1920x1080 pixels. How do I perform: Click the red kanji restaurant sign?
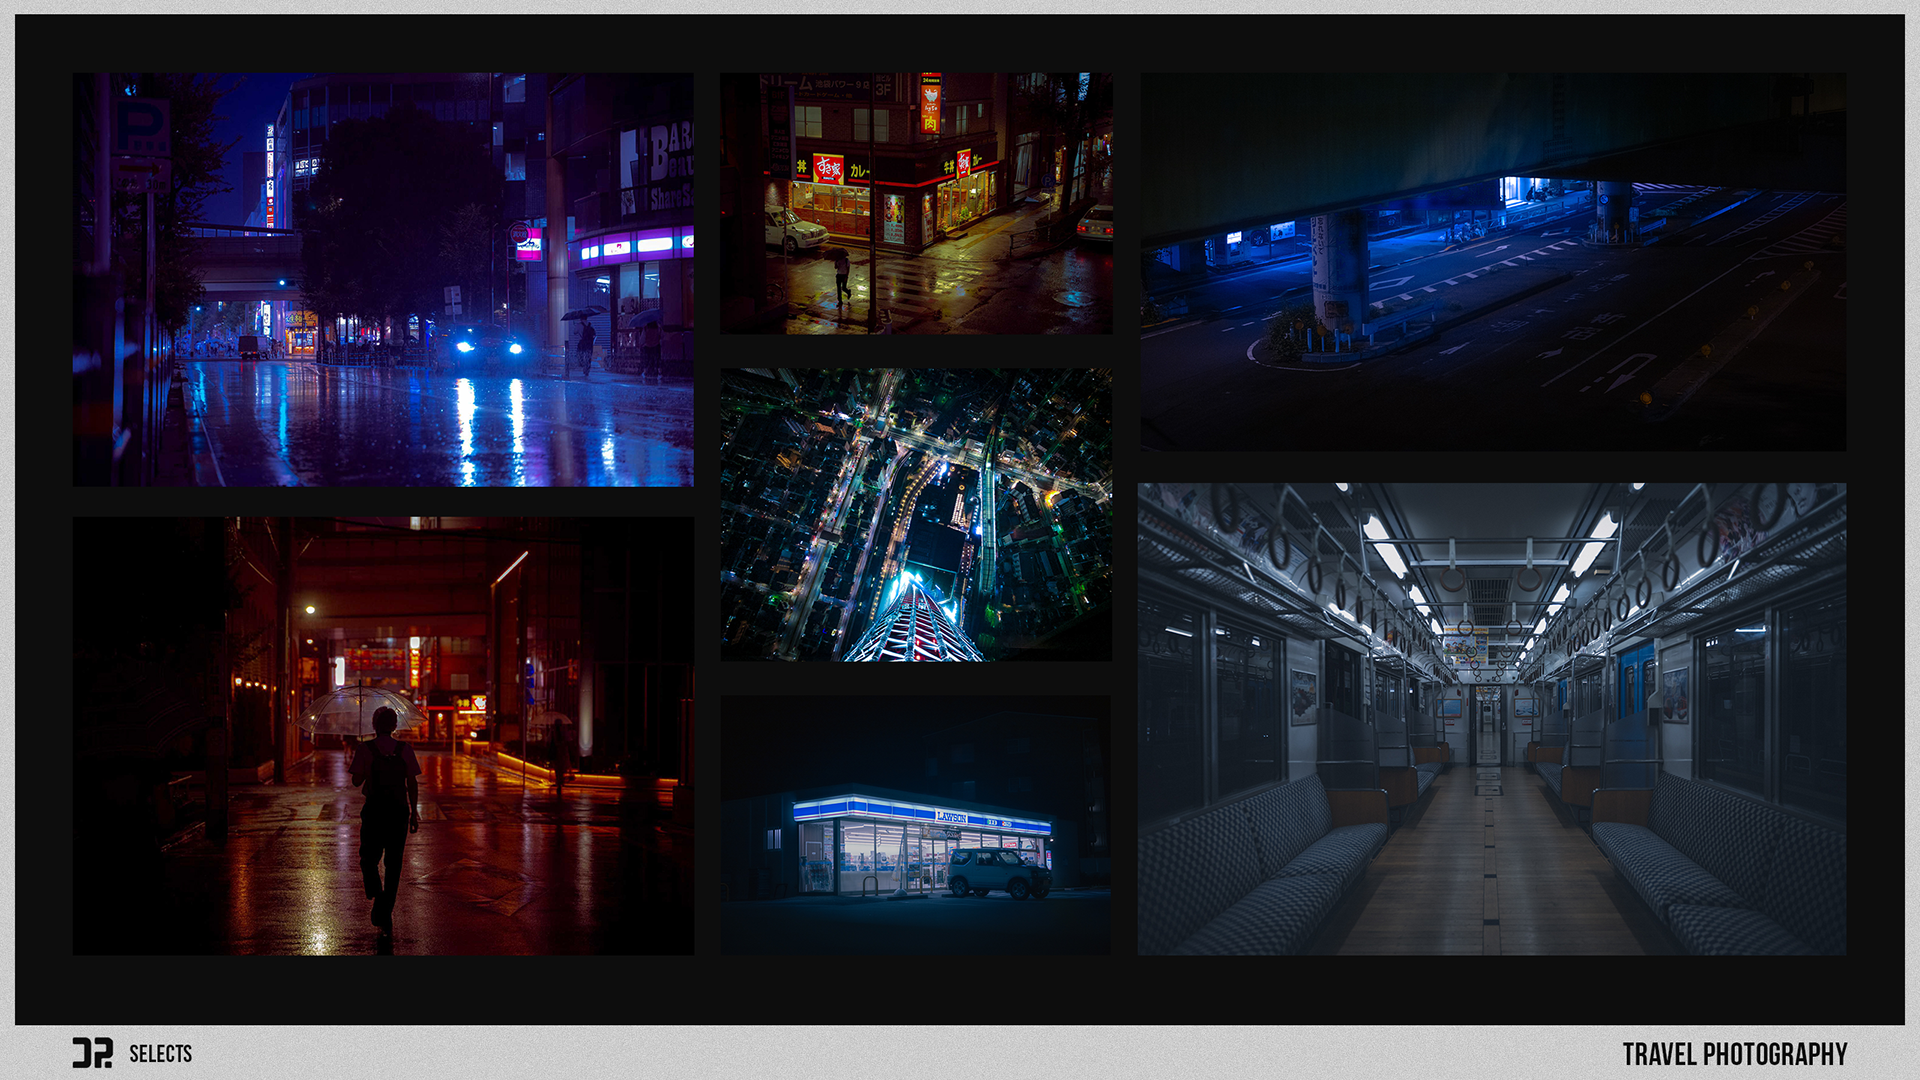coord(828,168)
